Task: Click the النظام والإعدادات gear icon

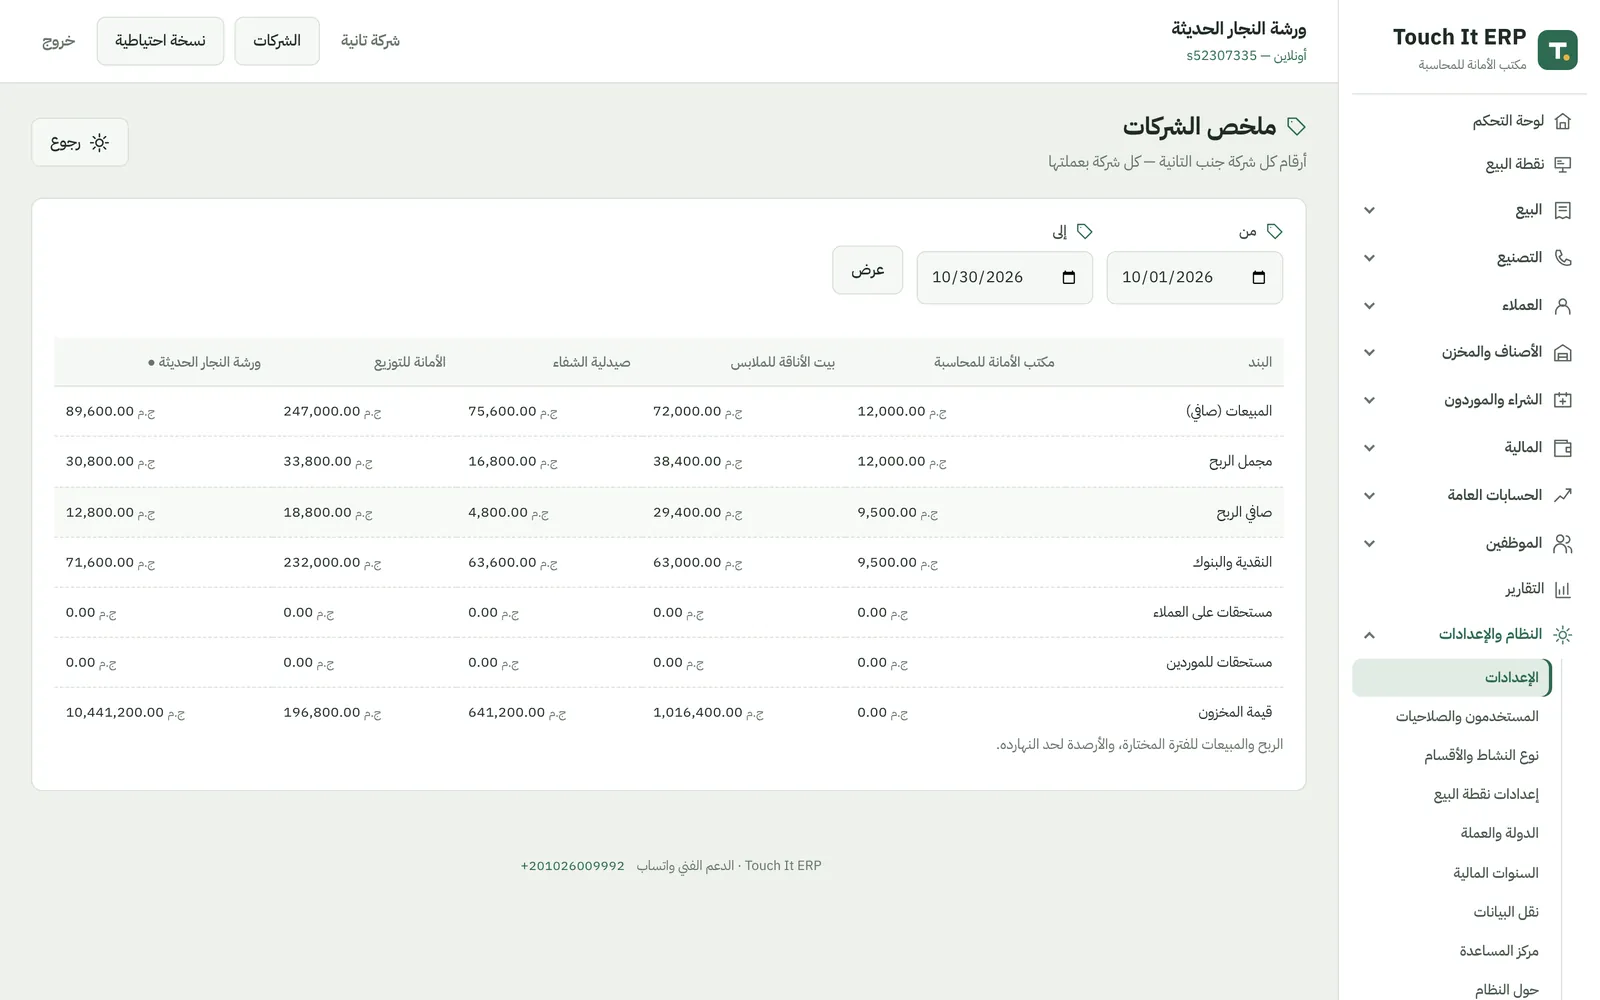Action: click(1563, 635)
